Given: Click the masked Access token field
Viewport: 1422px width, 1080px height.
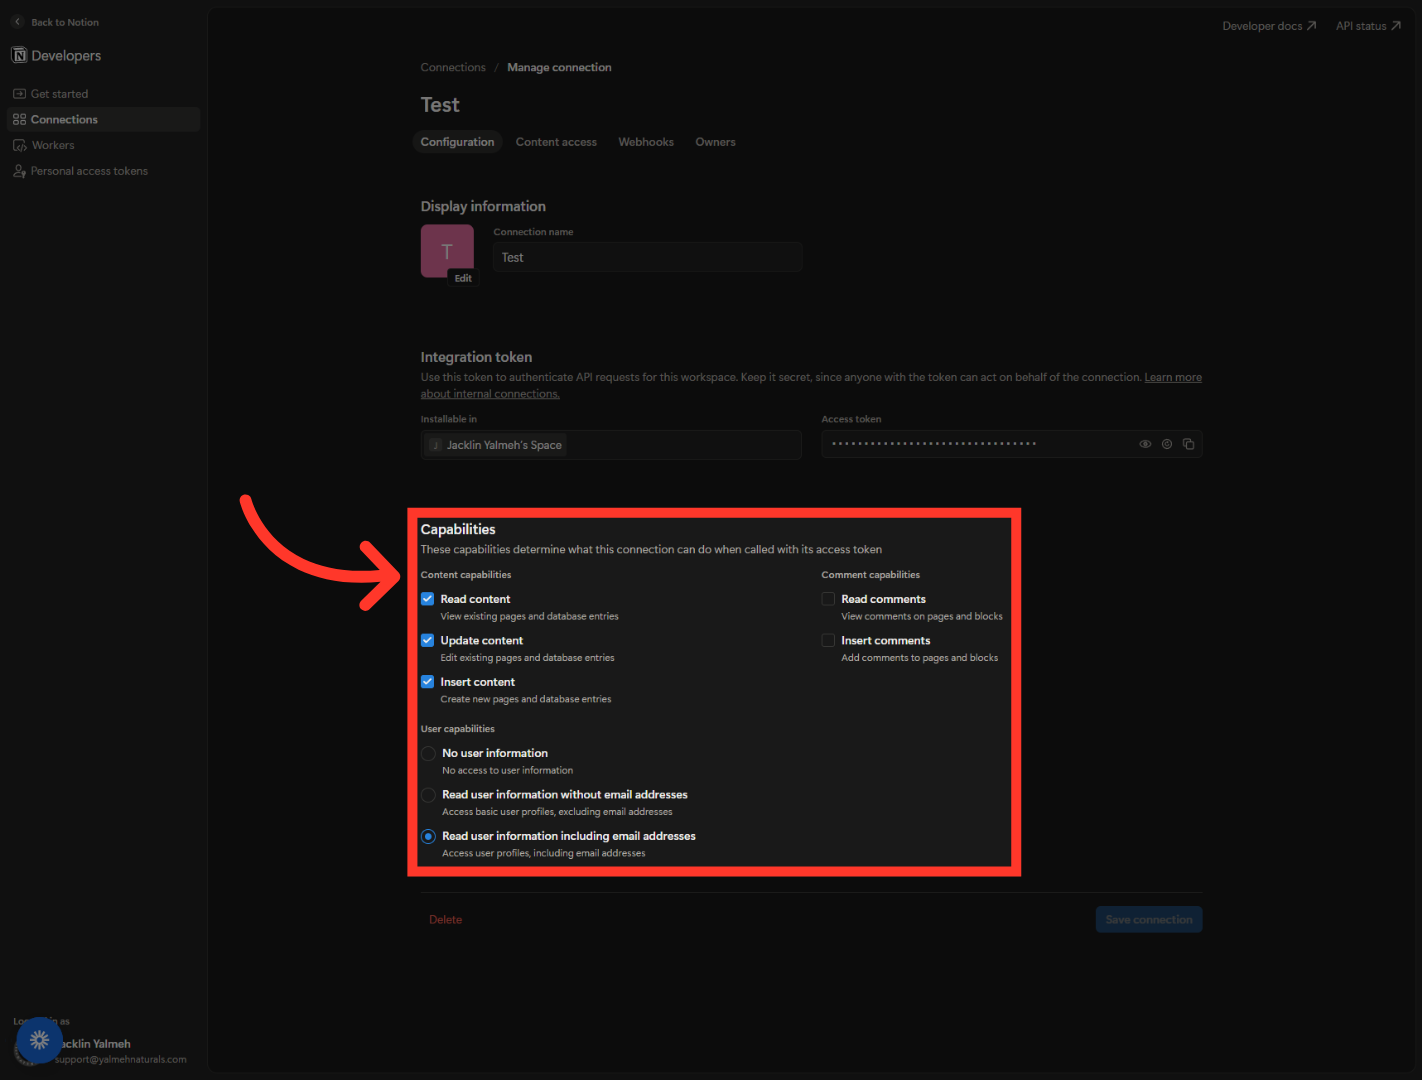Looking at the screenshot, I should [1012, 444].
